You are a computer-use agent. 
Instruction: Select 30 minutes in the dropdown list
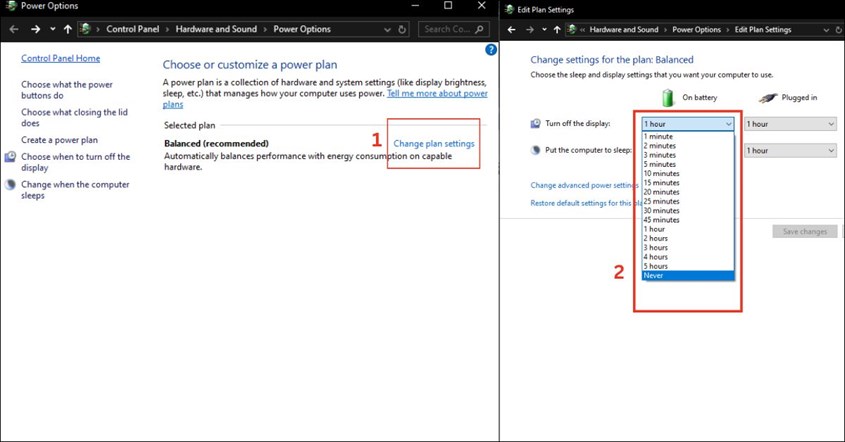click(x=688, y=210)
